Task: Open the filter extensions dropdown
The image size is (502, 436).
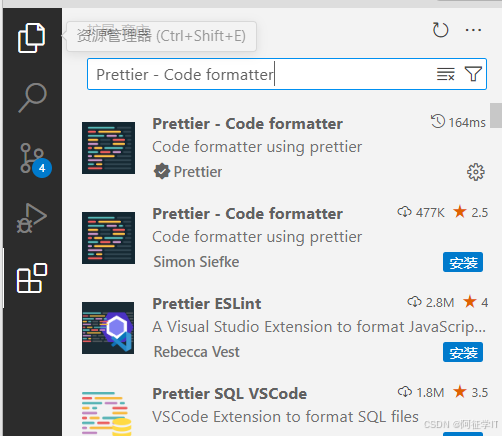Action: coord(473,74)
